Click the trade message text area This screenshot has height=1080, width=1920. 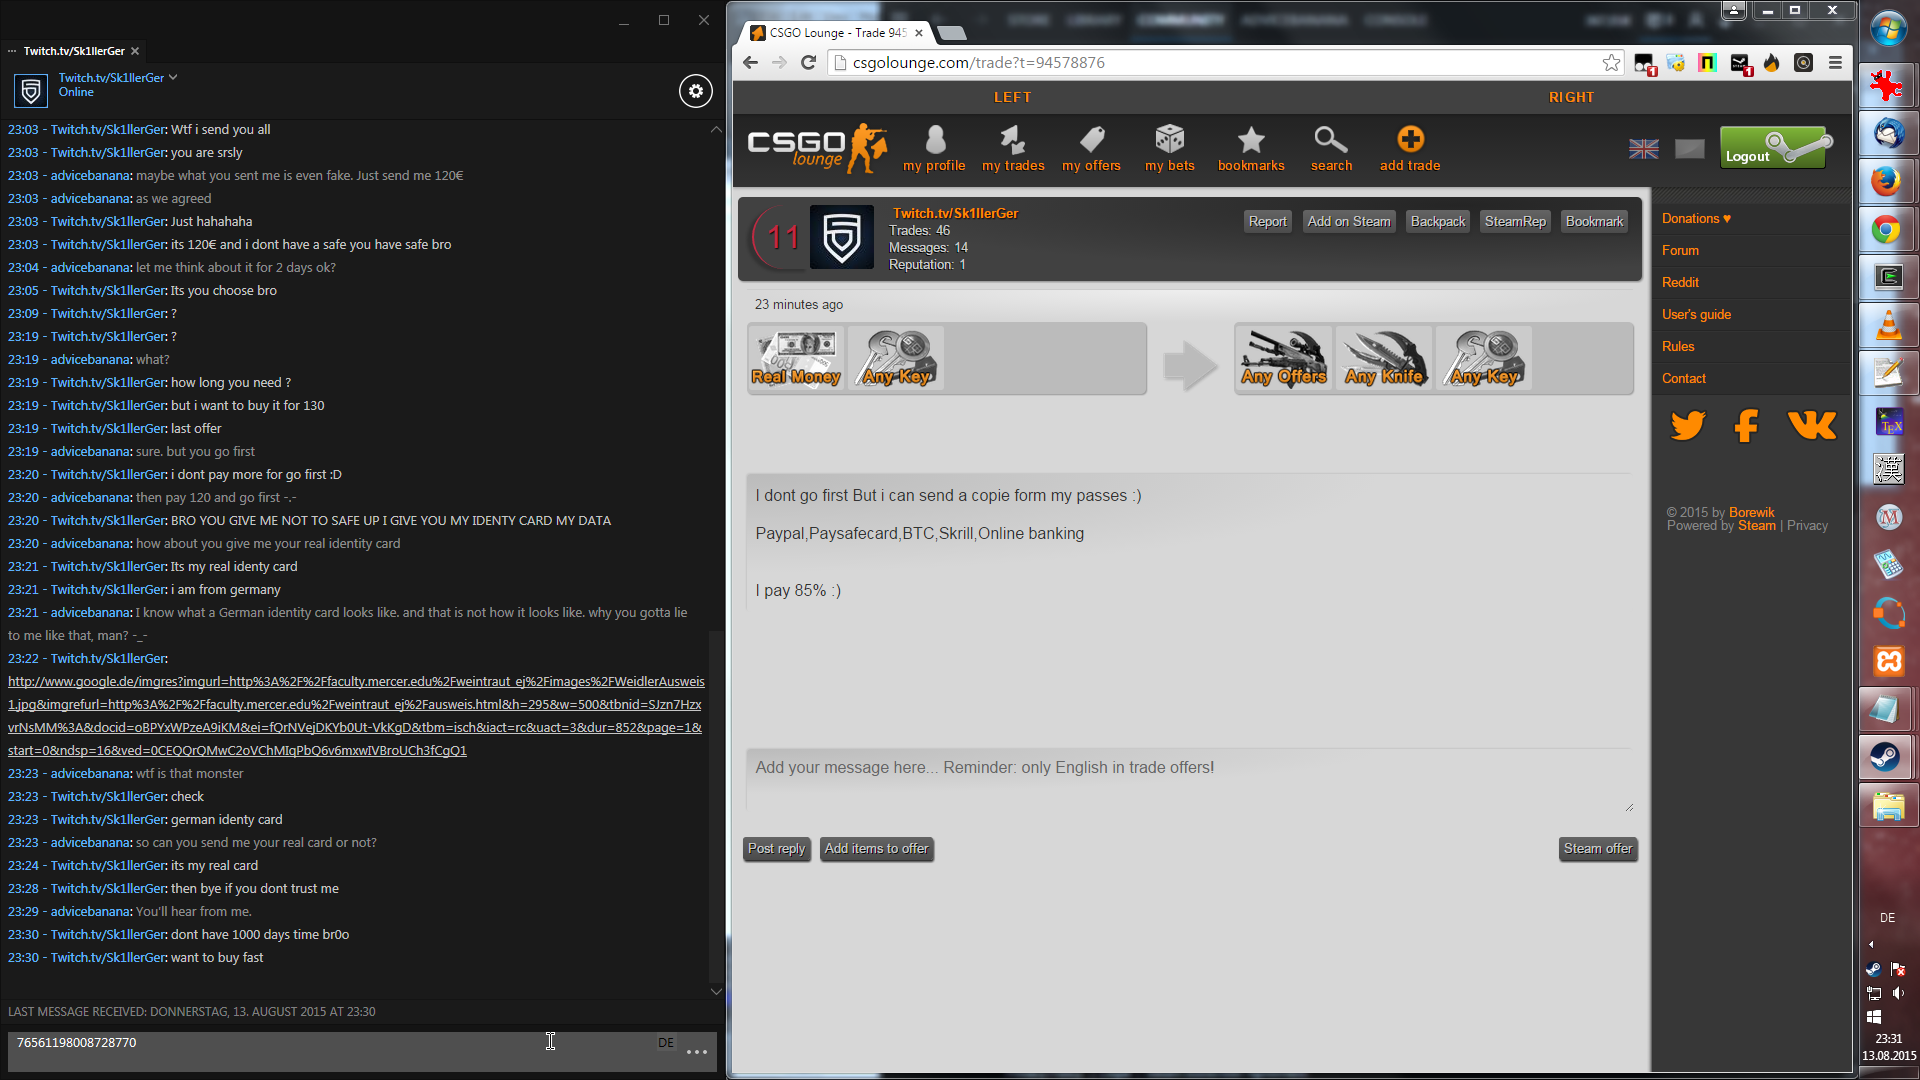click(x=1188, y=781)
